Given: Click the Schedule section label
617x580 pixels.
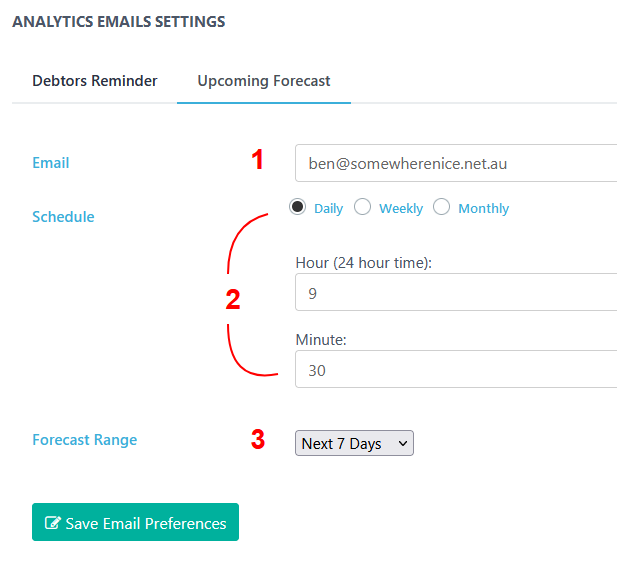Looking at the screenshot, I should pyautogui.click(x=63, y=217).
